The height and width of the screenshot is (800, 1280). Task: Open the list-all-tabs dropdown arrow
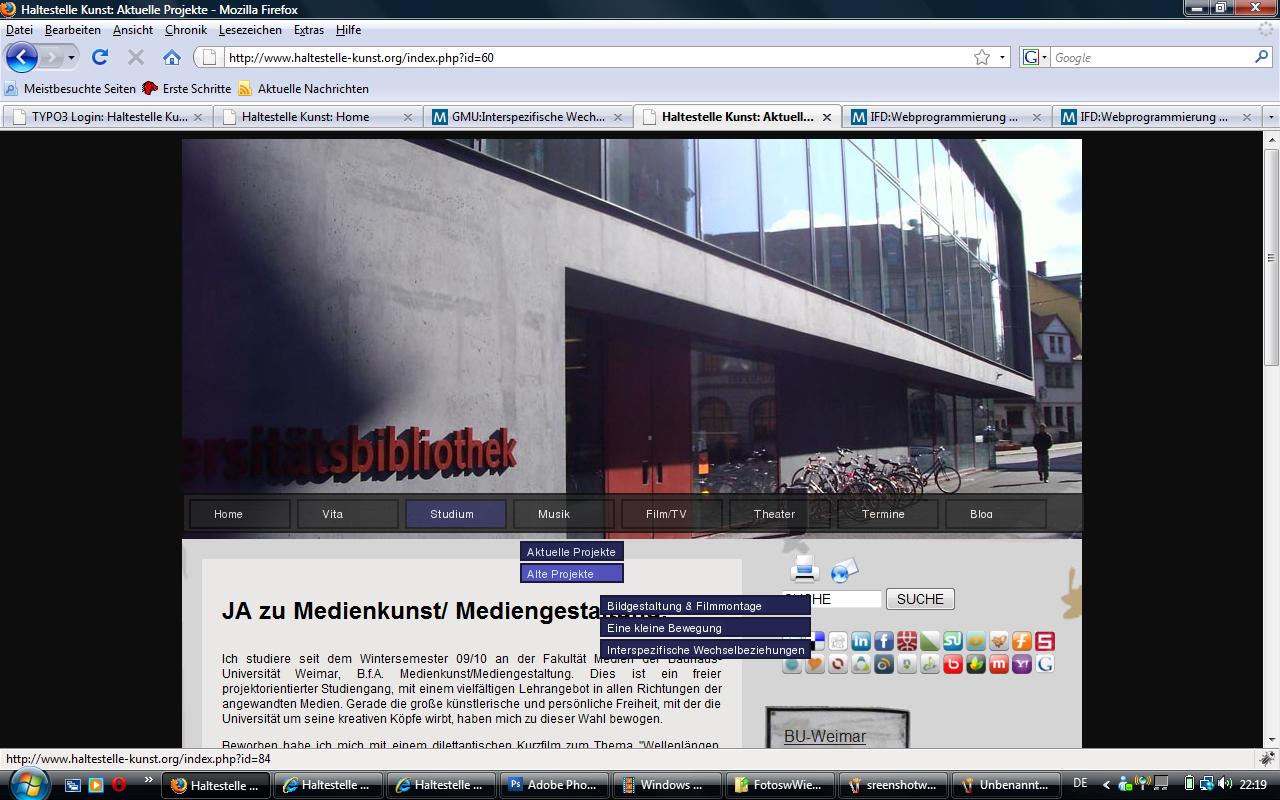[x=1271, y=117]
